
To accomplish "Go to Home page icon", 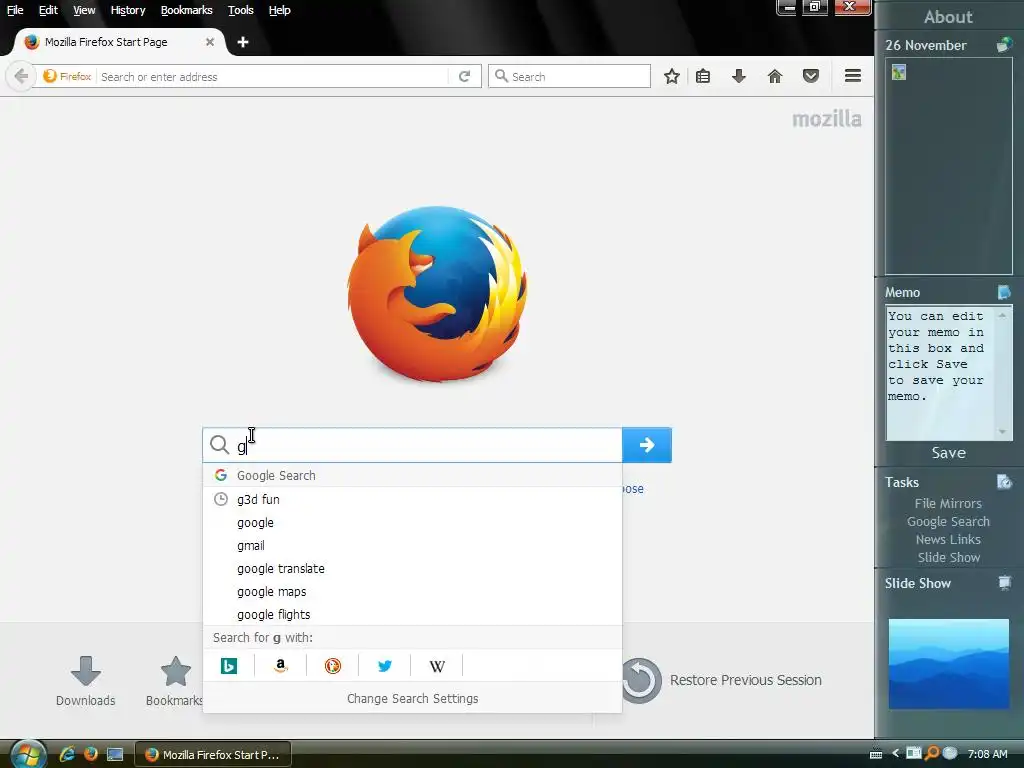I will pos(775,76).
